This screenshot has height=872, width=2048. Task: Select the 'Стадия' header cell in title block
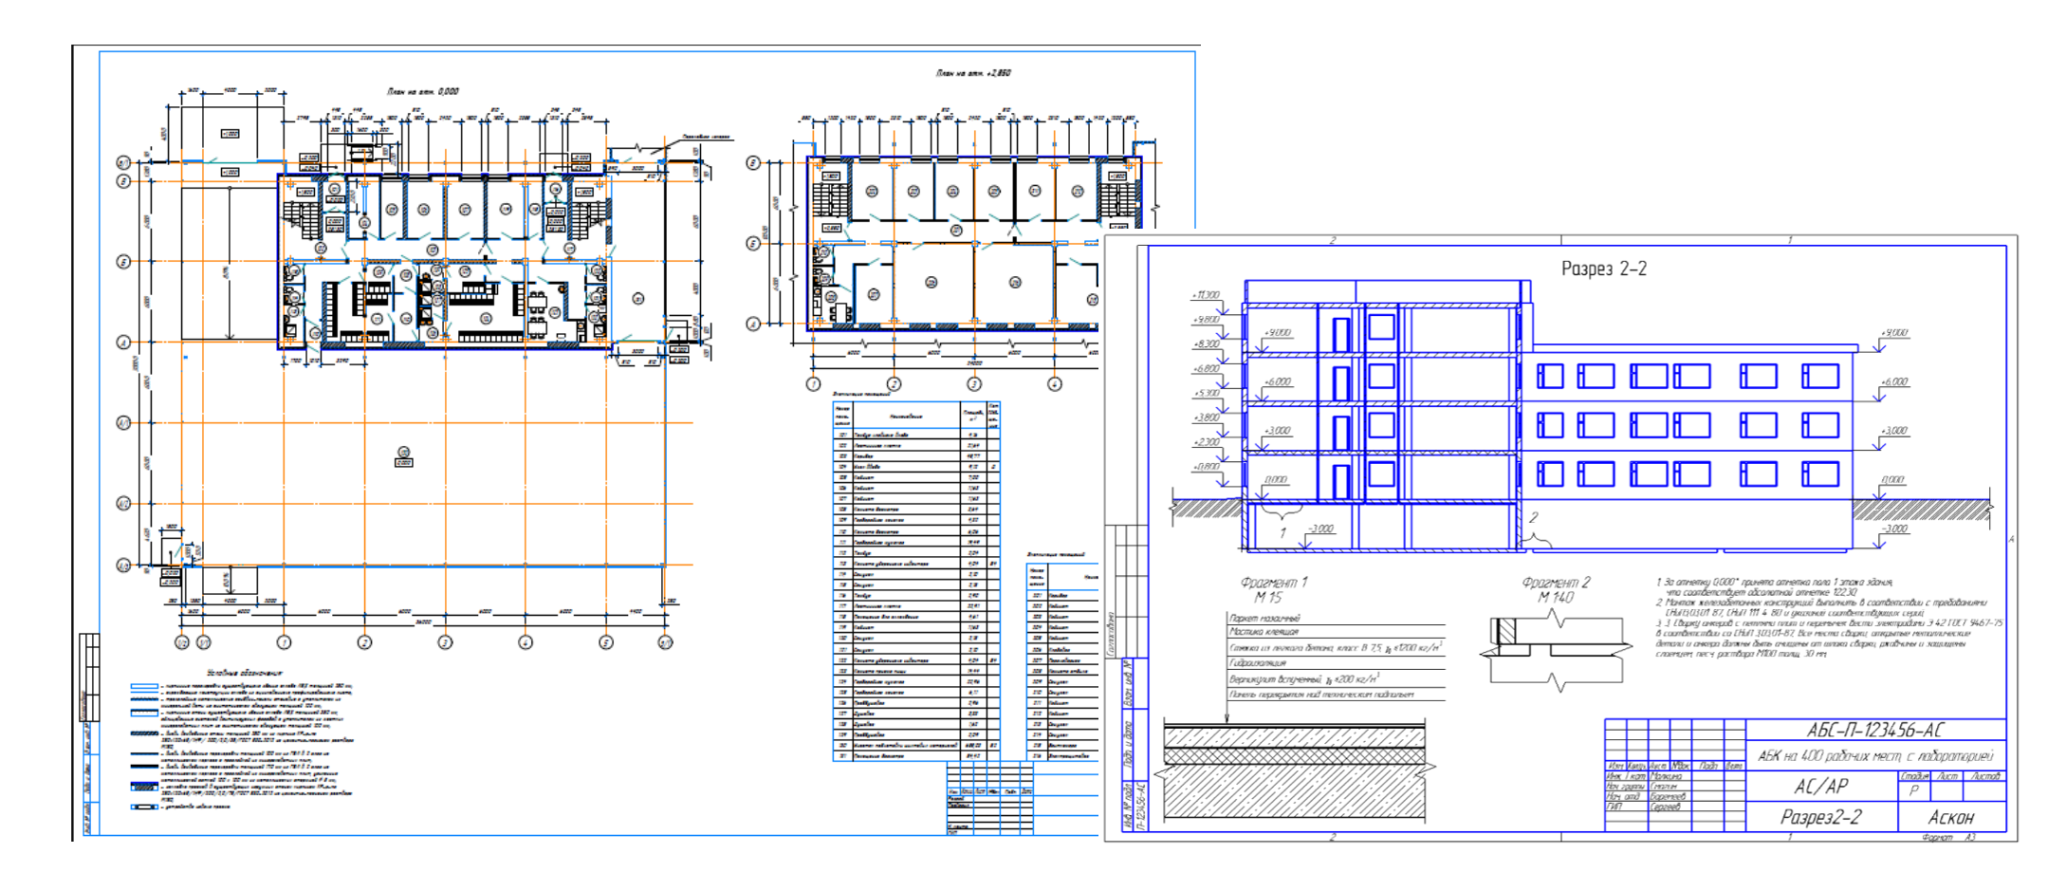pyautogui.click(x=1914, y=776)
